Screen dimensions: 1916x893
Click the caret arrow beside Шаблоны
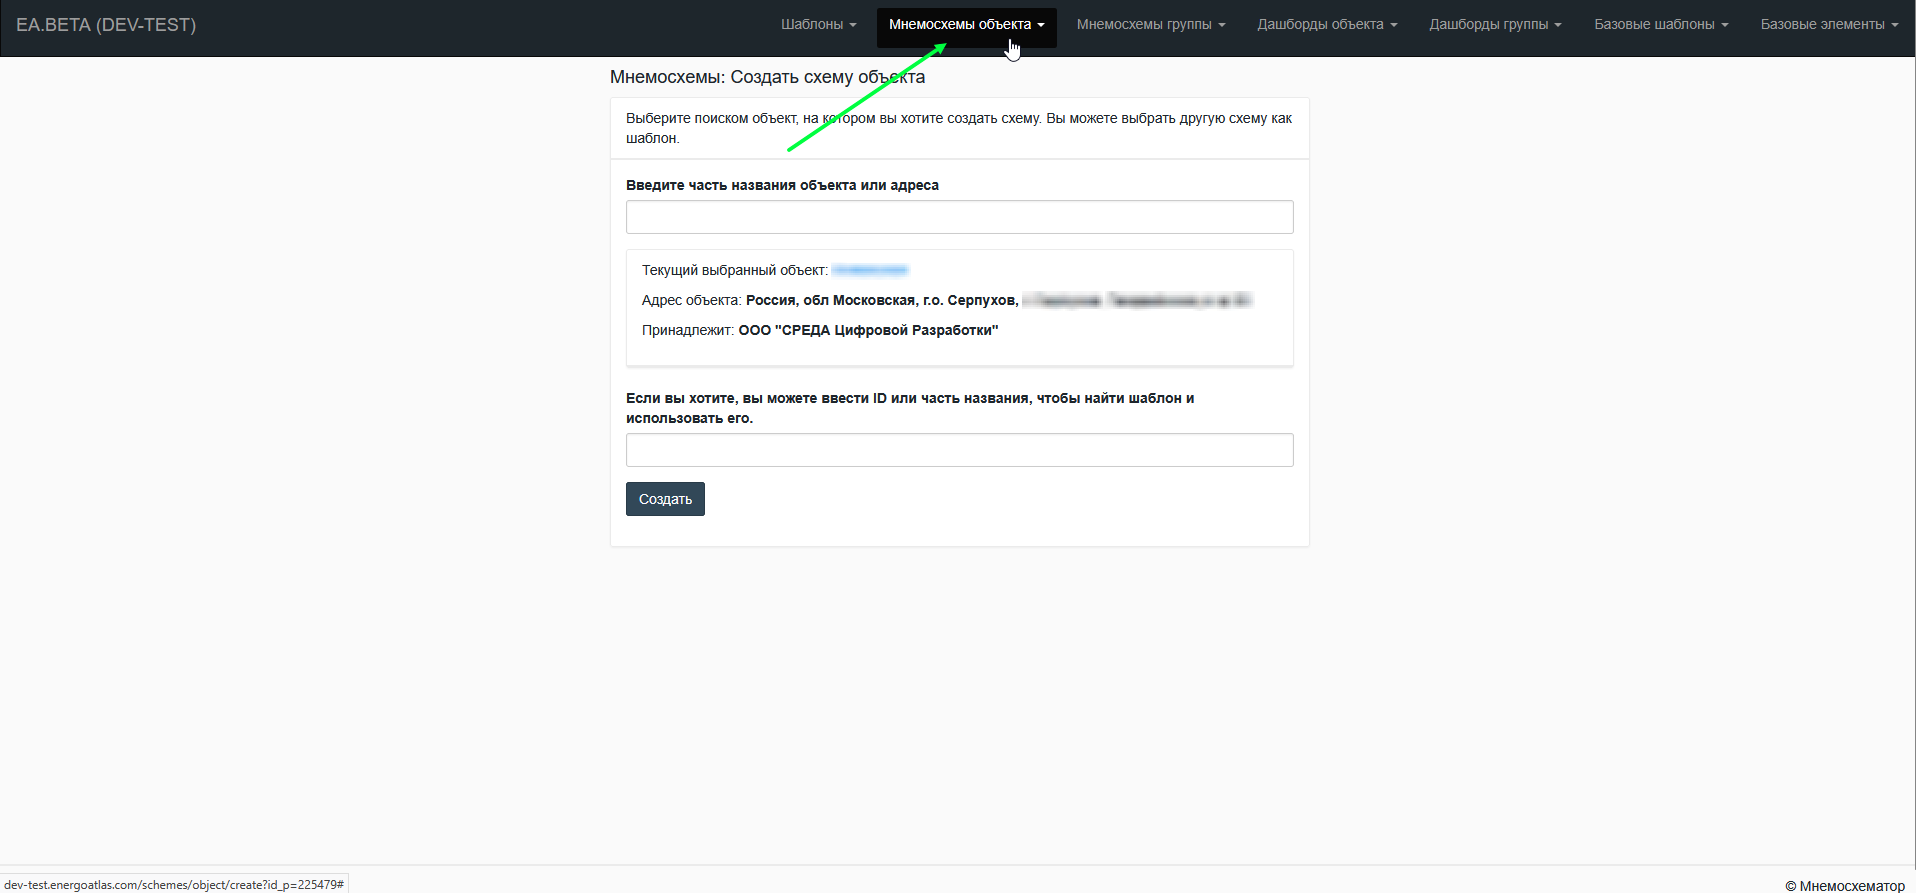click(853, 25)
